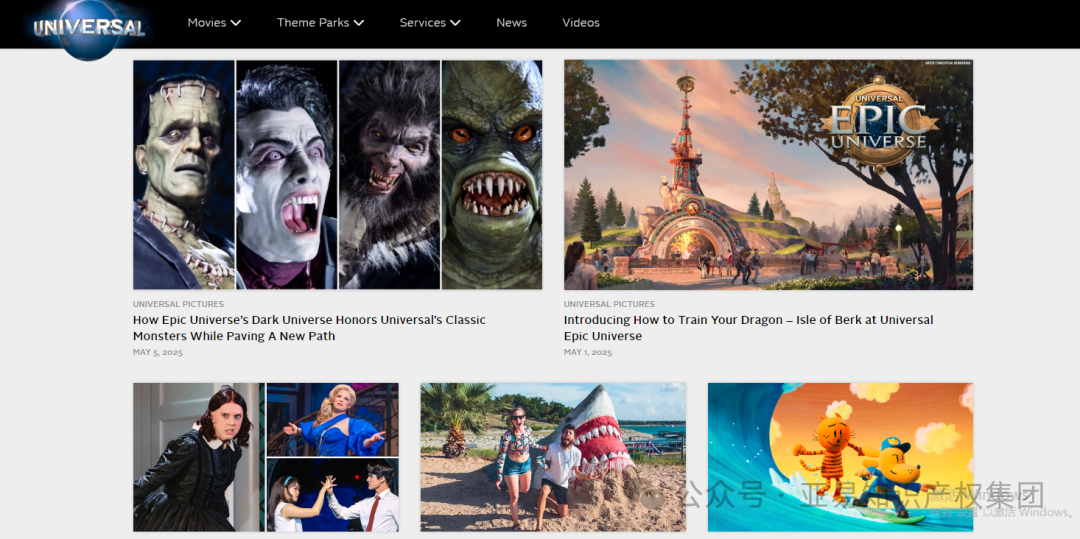The image size is (1080, 539).
Task: Select the Frankenstein monster image panel
Action: coord(184,175)
